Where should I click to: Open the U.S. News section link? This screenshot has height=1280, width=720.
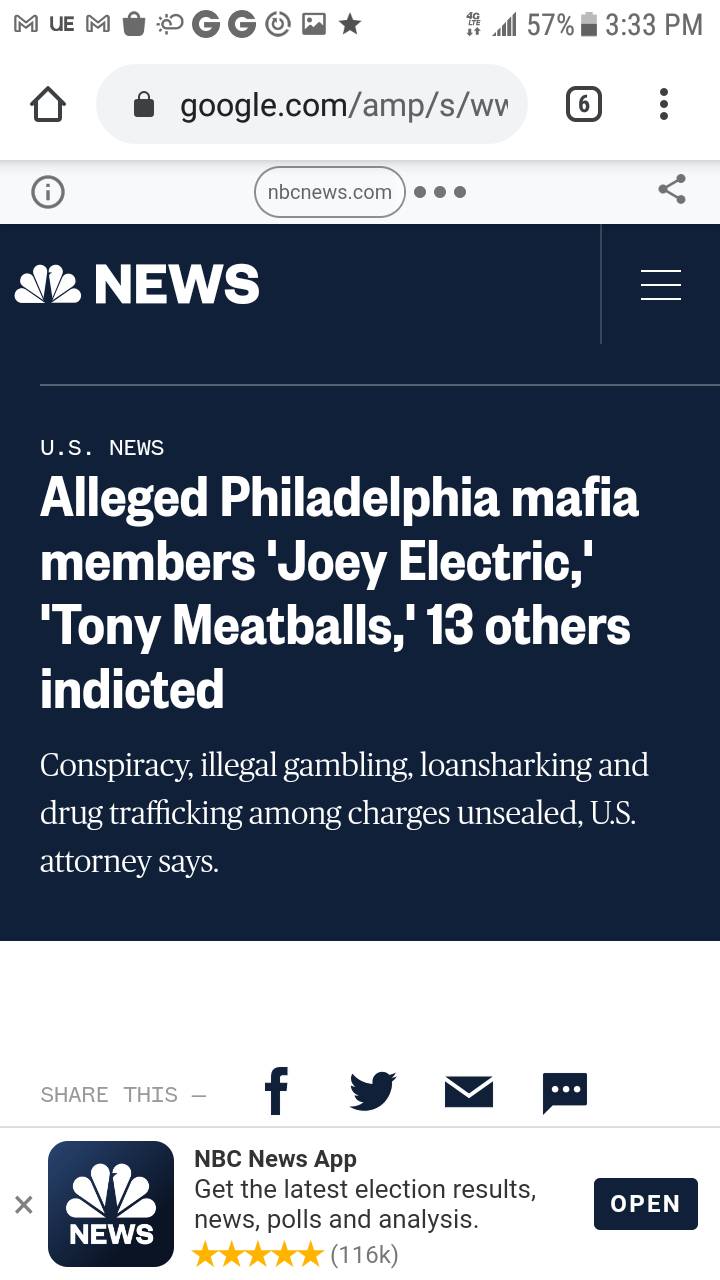102,447
